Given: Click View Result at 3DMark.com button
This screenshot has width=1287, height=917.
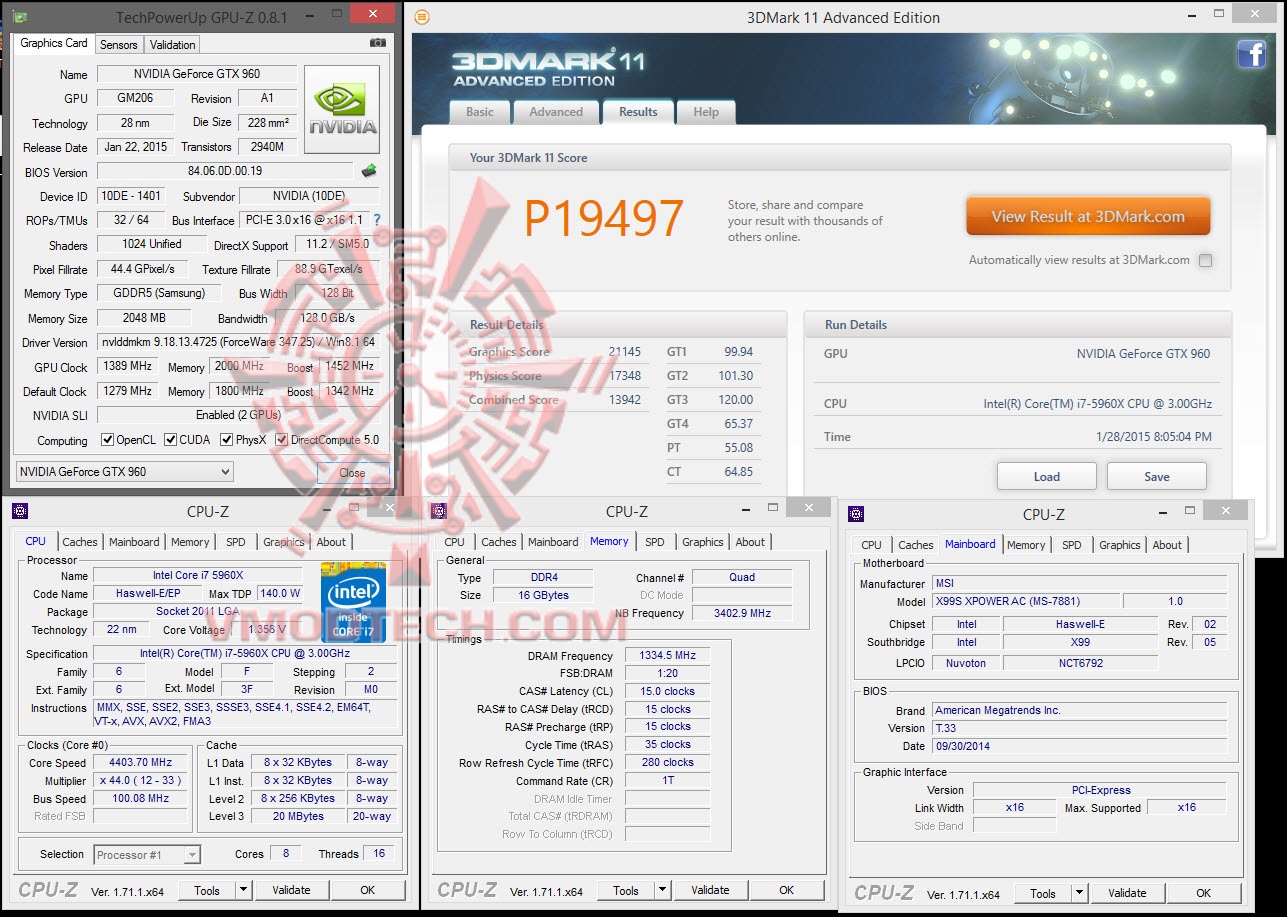Looking at the screenshot, I should coord(1088,216).
